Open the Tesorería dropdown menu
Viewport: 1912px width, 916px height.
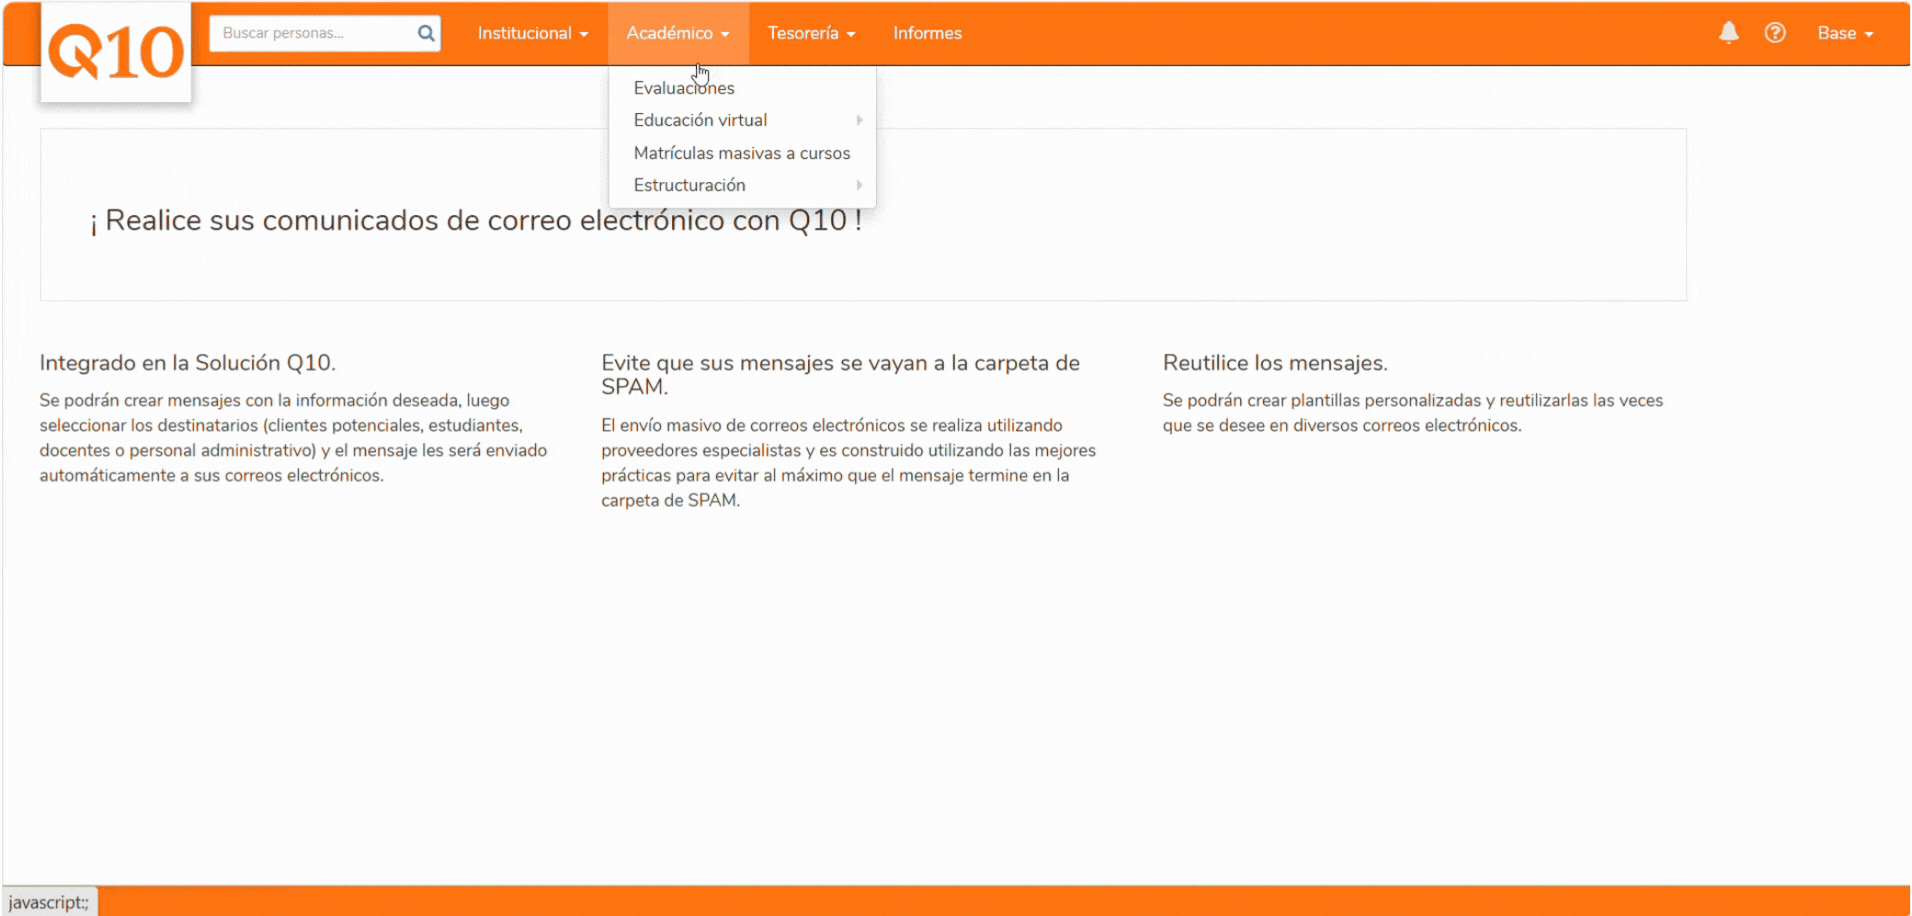click(x=811, y=33)
